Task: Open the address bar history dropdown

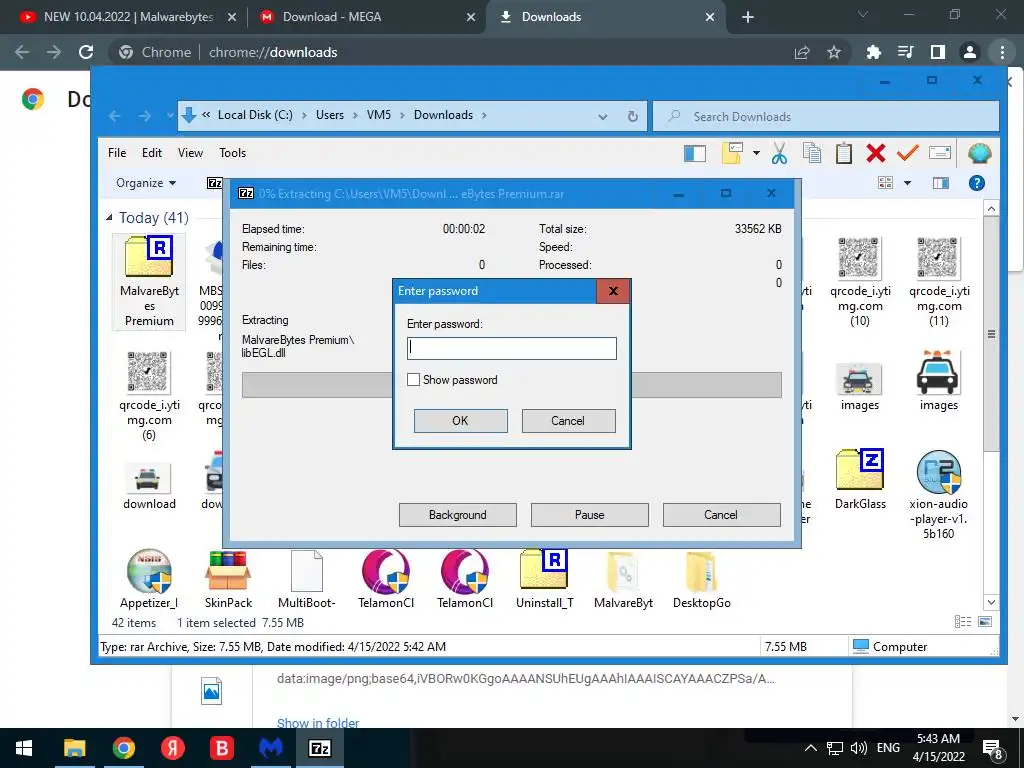Action: 603,116
